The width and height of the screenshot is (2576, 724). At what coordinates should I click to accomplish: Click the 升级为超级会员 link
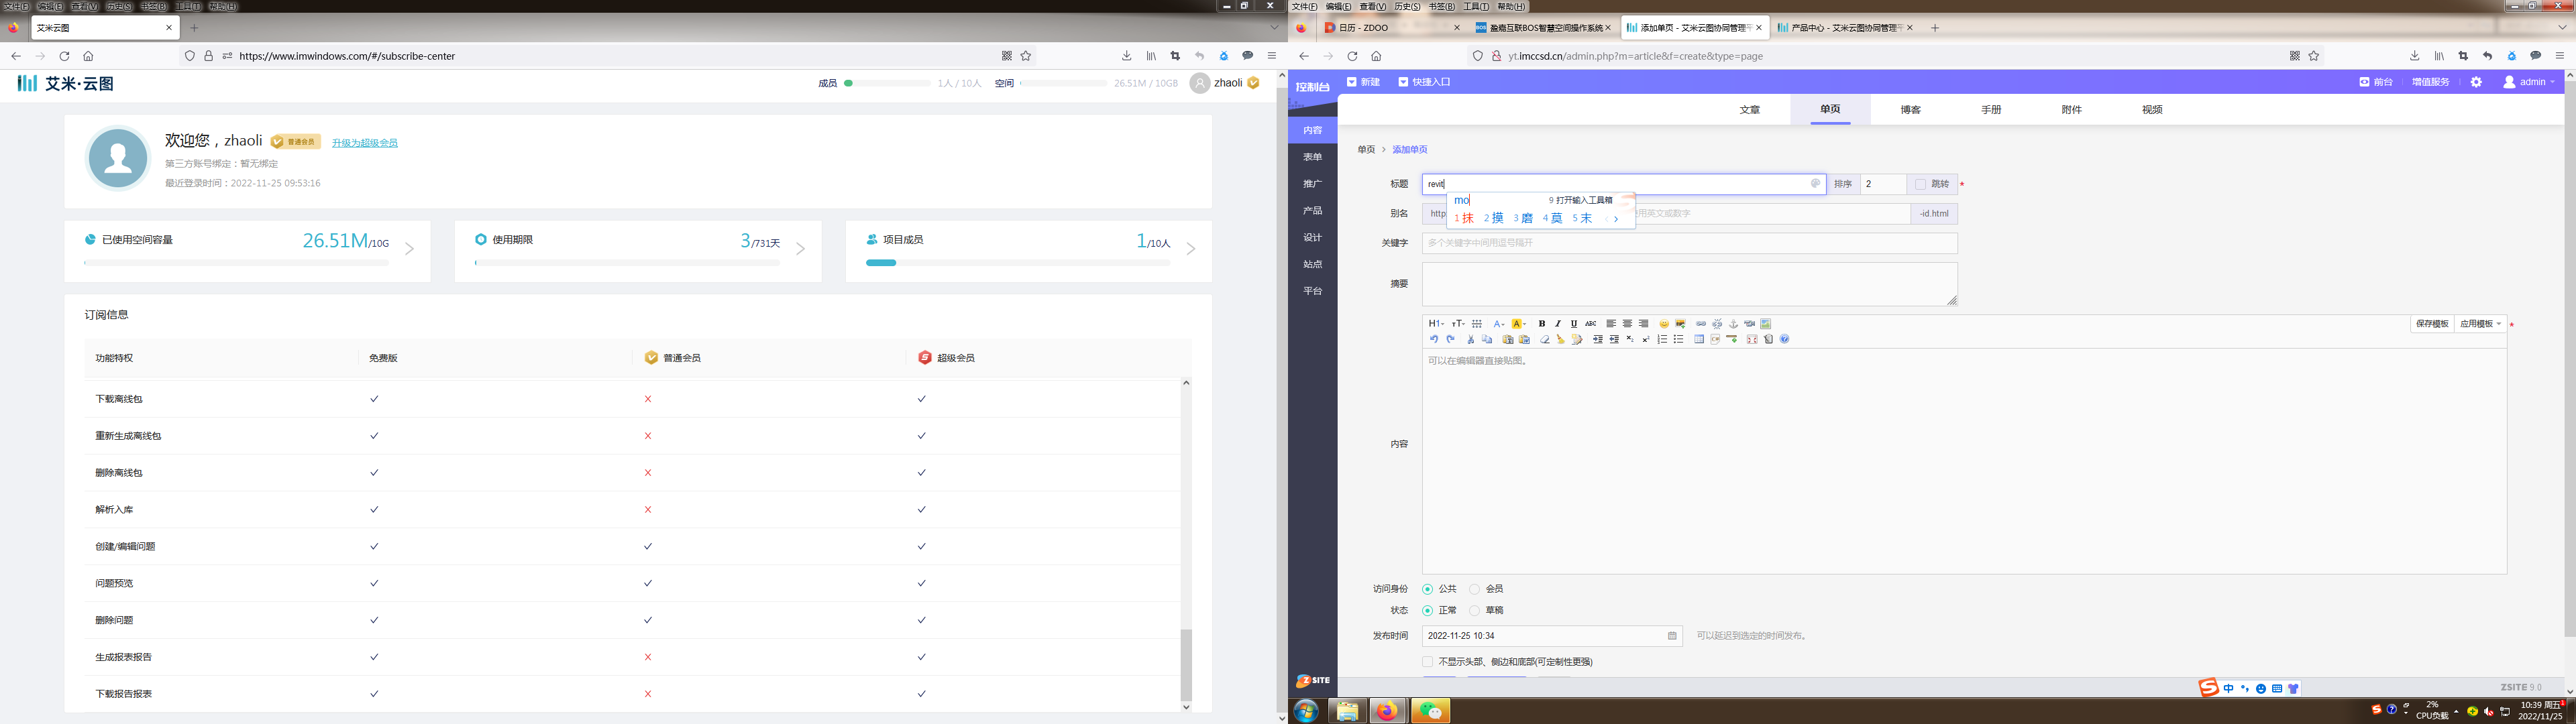tap(364, 143)
